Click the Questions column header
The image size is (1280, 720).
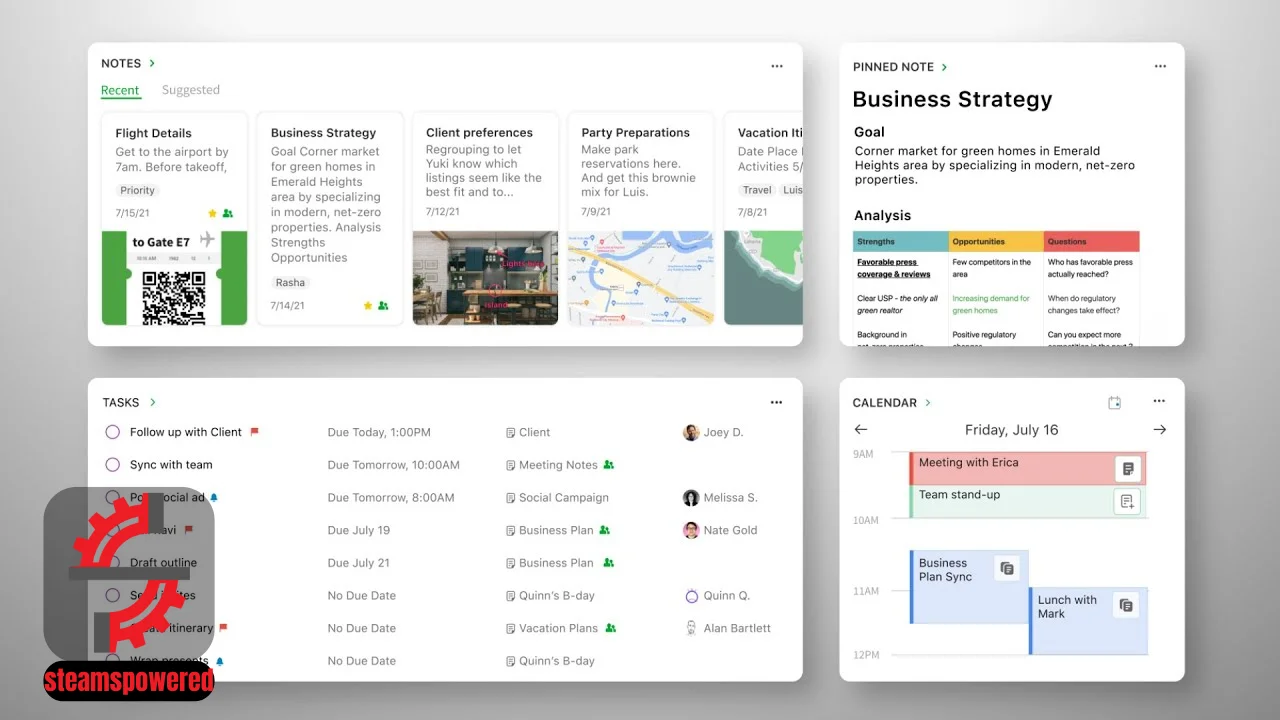point(1092,241)
